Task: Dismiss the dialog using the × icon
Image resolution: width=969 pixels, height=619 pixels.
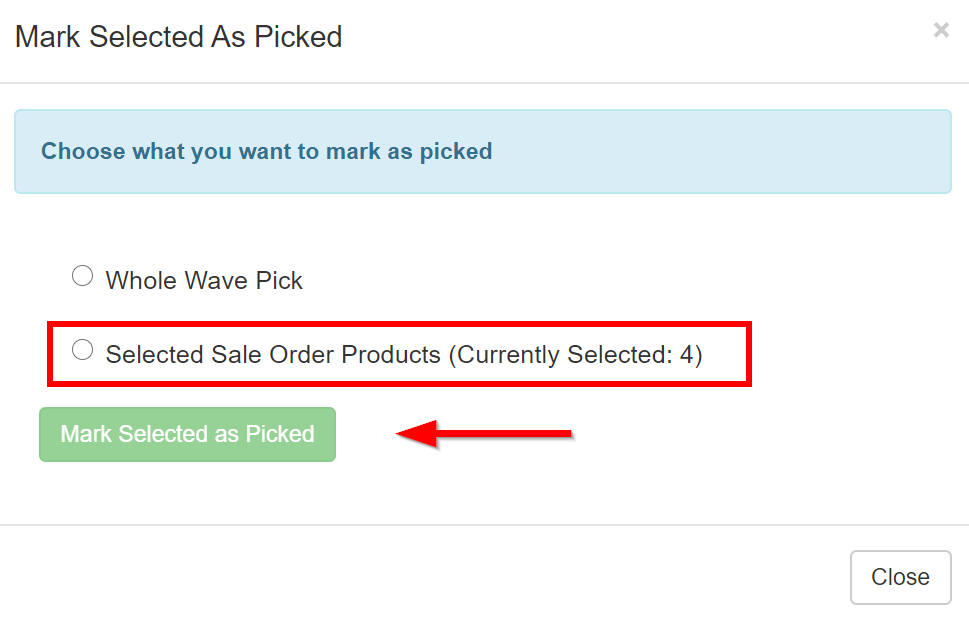Action: [x=940, y=30]
